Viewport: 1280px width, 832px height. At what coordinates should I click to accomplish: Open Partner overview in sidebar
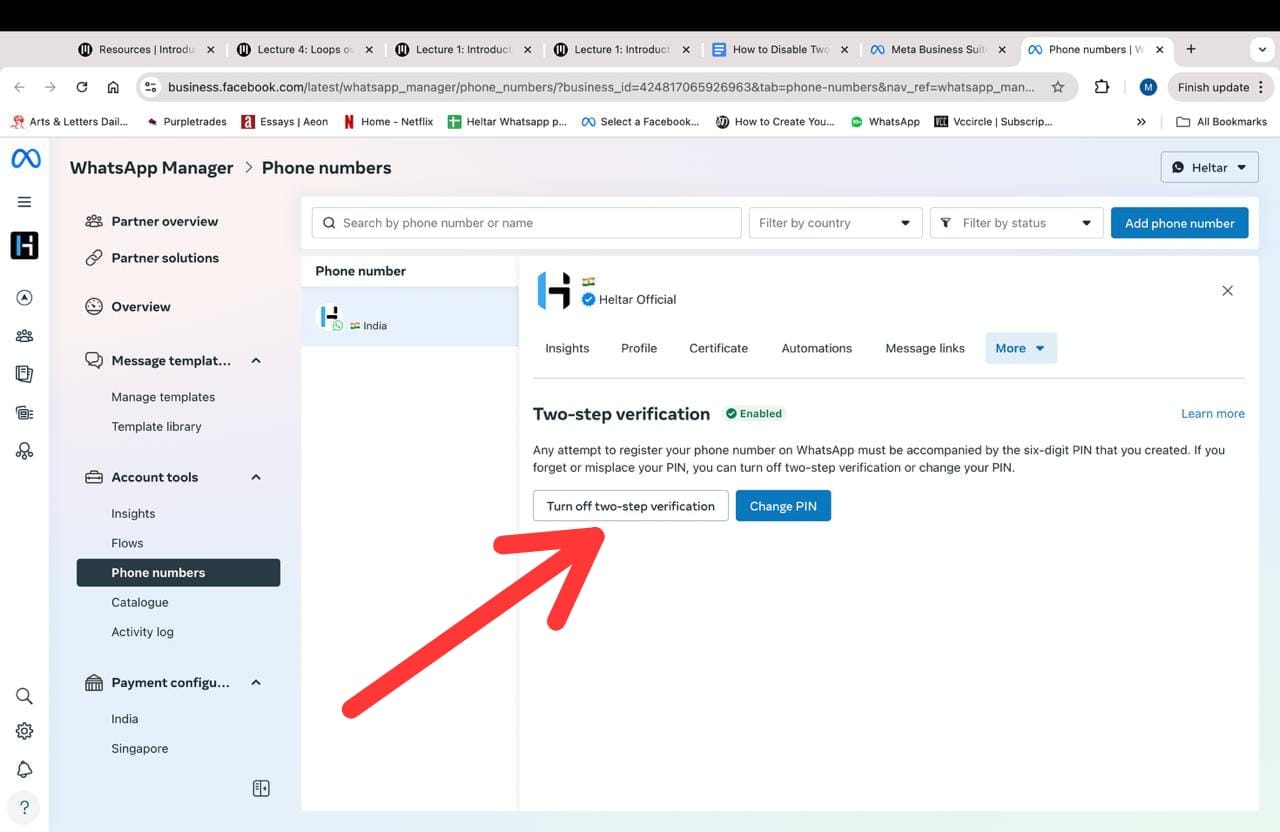(x=165, y=221)
